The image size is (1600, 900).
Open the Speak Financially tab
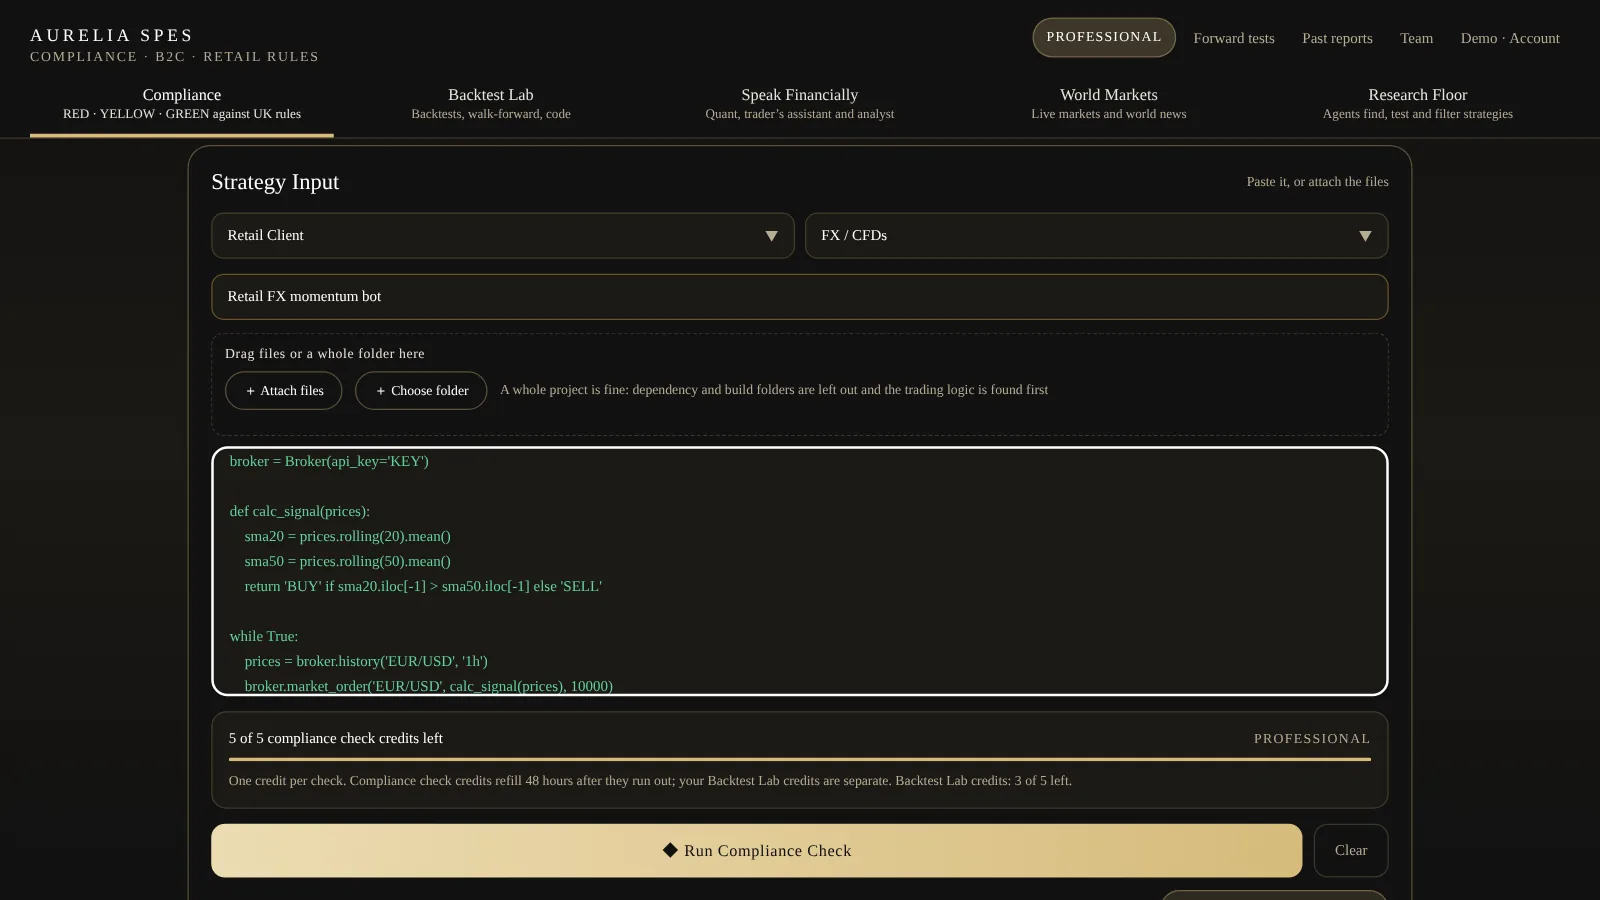pyautogui.click(x=800, y=103)
